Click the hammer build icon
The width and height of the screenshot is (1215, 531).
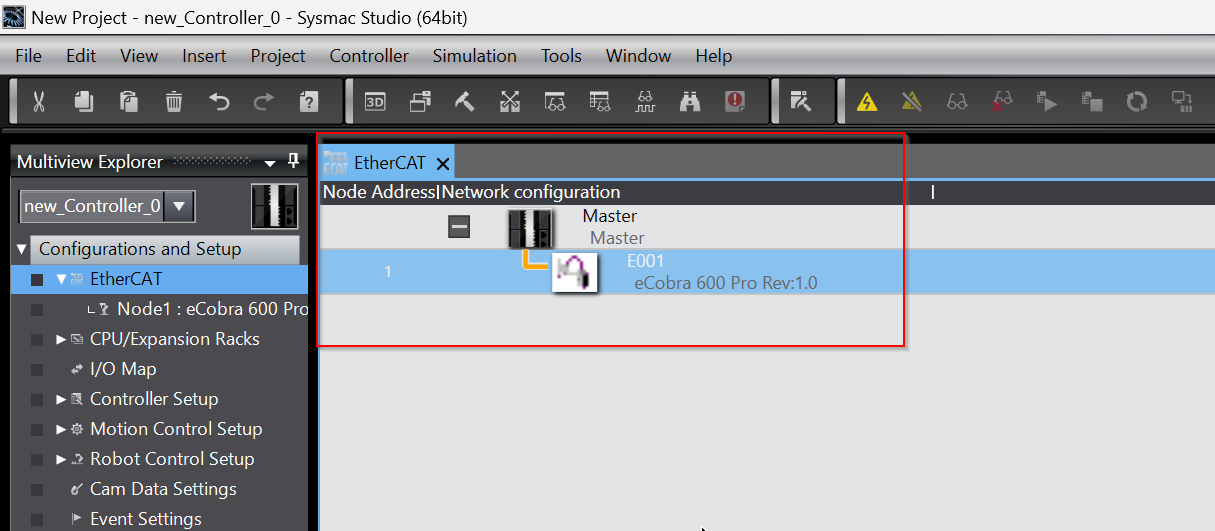(x=465, y=101)
